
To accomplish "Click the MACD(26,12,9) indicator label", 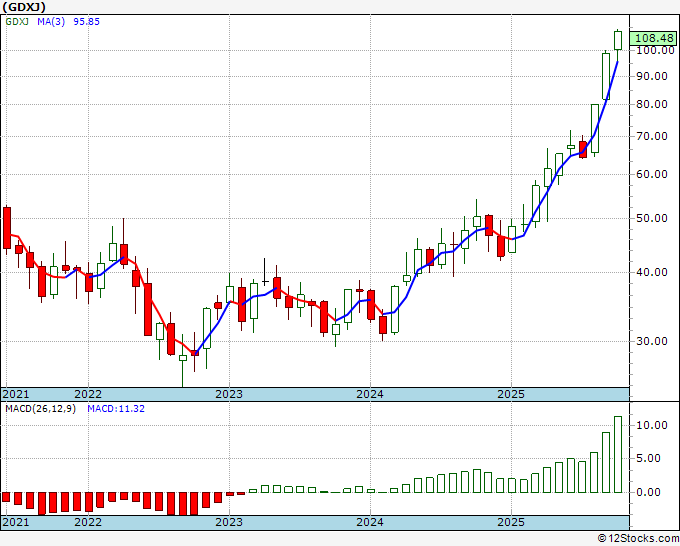I will [40, 409].
